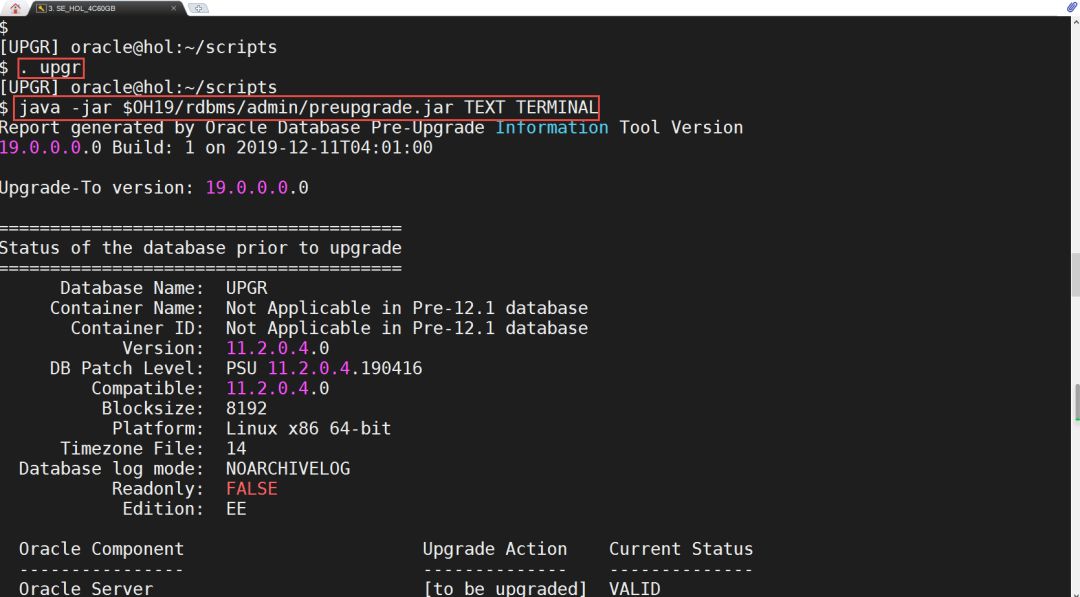The height and width of the screenshot is (597, 1080).
Task: Click the 'Database log mode:' label
Action: tap(112, 468)
